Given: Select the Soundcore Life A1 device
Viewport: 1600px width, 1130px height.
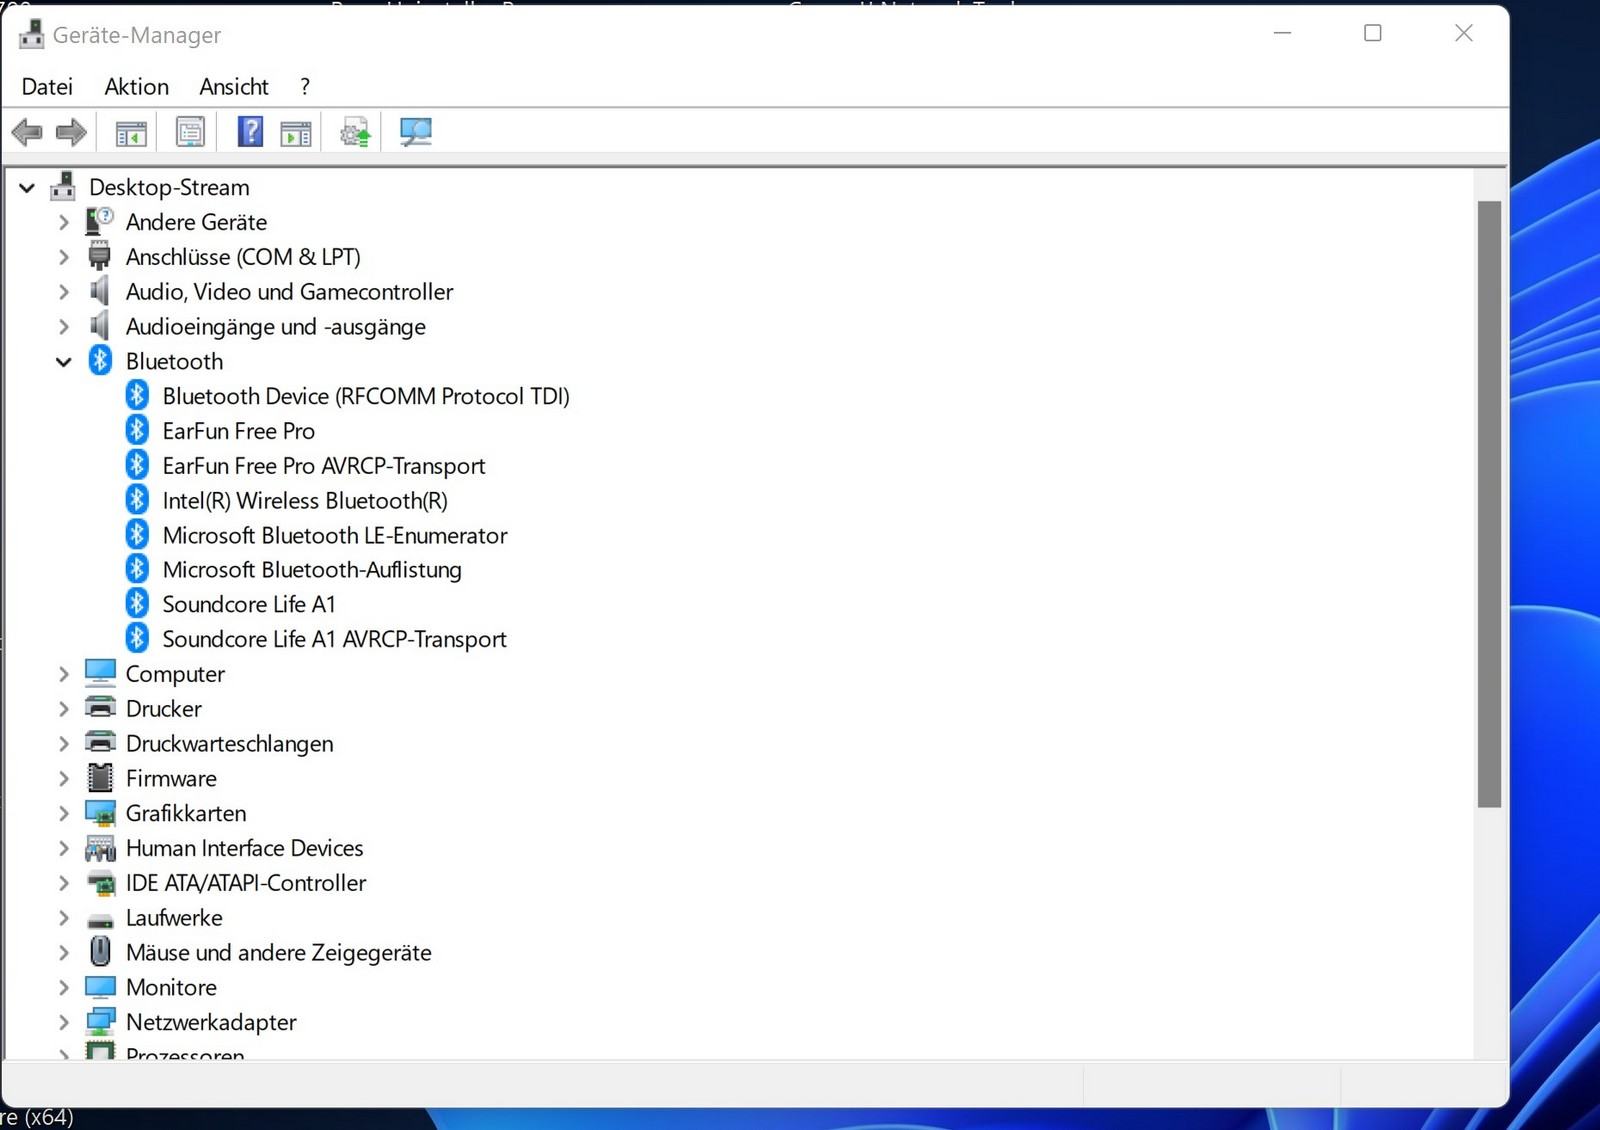Looking at the screenshot, I should coord(249,604).
